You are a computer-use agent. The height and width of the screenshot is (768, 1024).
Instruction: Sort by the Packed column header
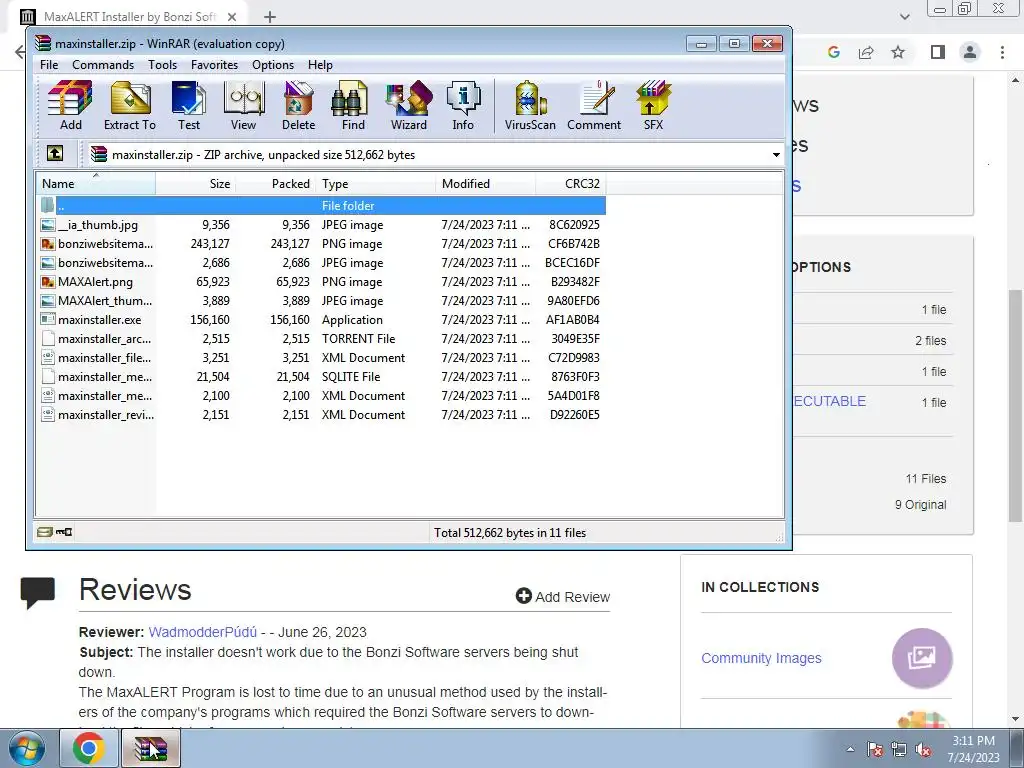[276, 184]
